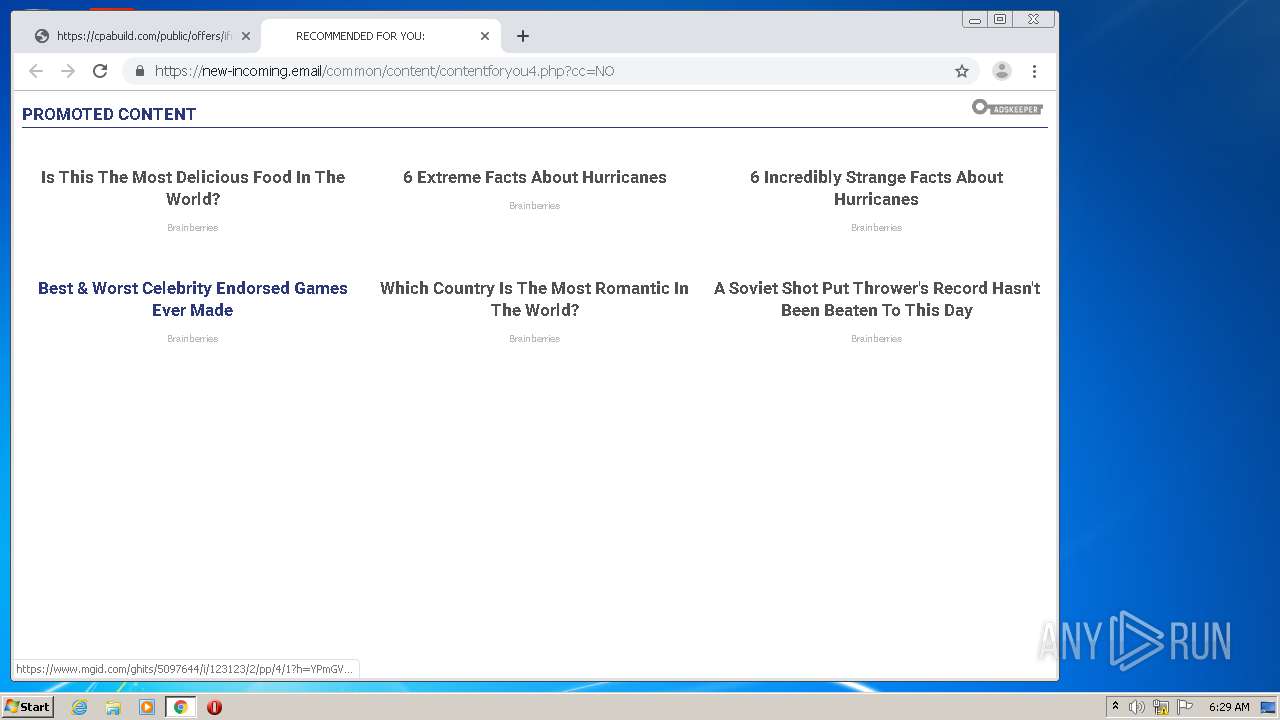Click the PROMOTED CONTENT heading
The image size is (1280, 720).
coord(109,114)
